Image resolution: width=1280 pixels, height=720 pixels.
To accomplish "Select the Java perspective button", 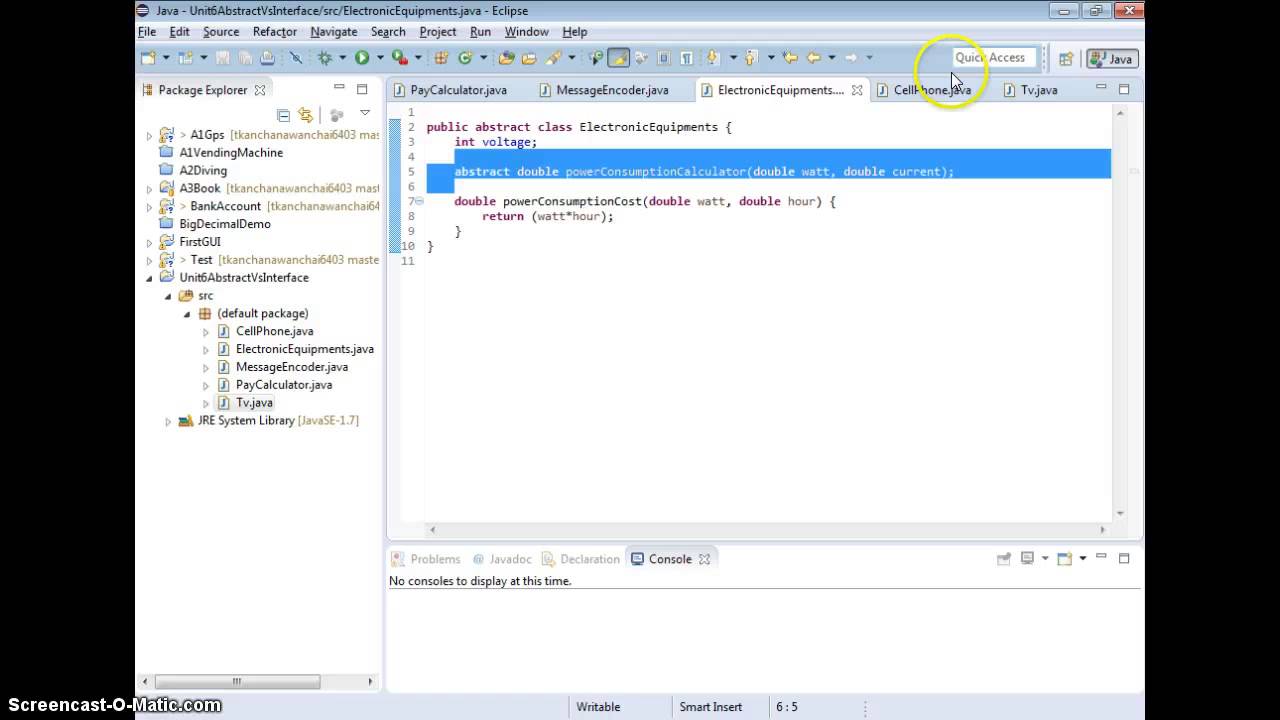I will tap(1112, 59).
